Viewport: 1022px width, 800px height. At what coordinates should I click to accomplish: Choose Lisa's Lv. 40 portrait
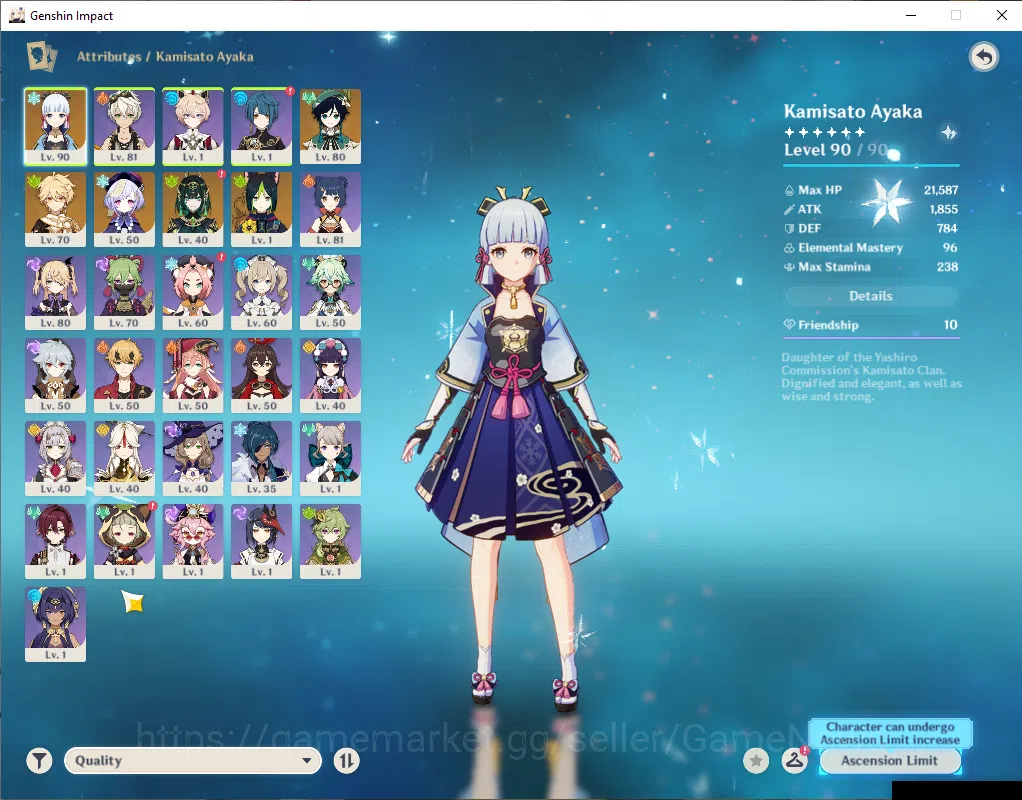(x=193, y=458)
